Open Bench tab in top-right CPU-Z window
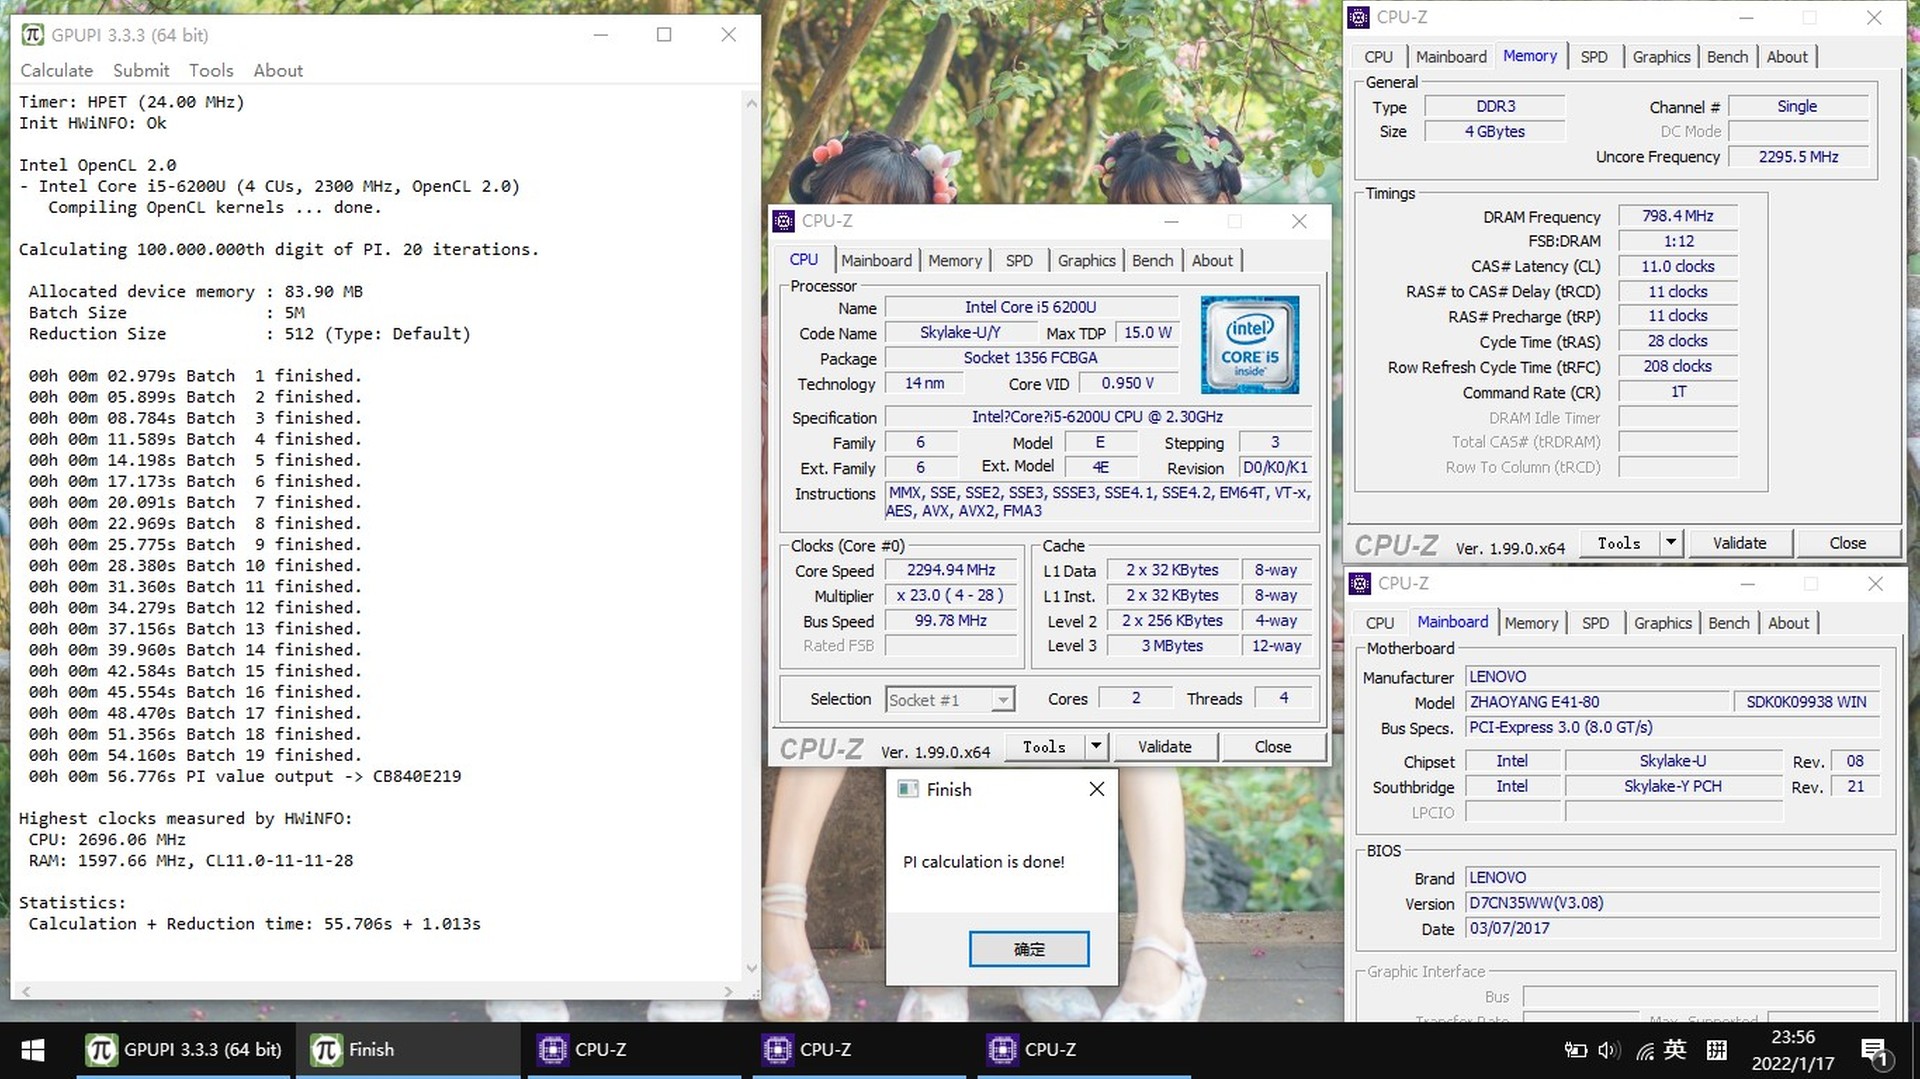The height and width of the screenshot is (1079, 1920). (x=1727, y=57)
